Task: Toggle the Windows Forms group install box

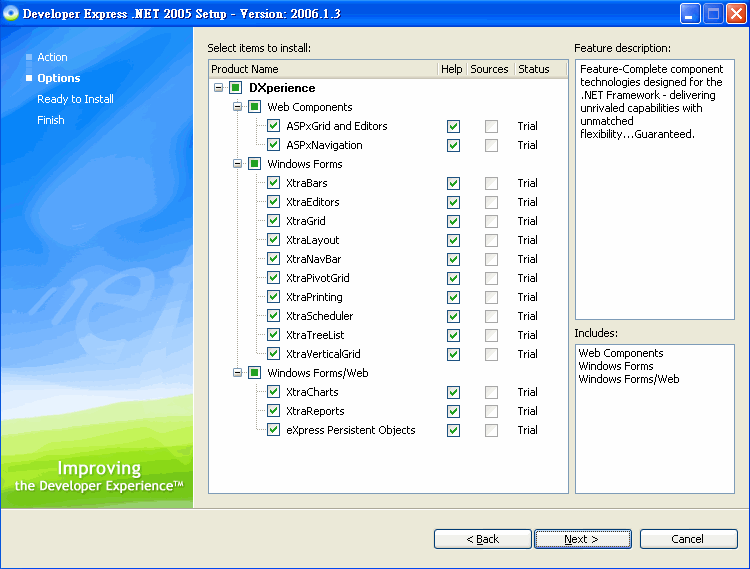Action: click(254, 164)
